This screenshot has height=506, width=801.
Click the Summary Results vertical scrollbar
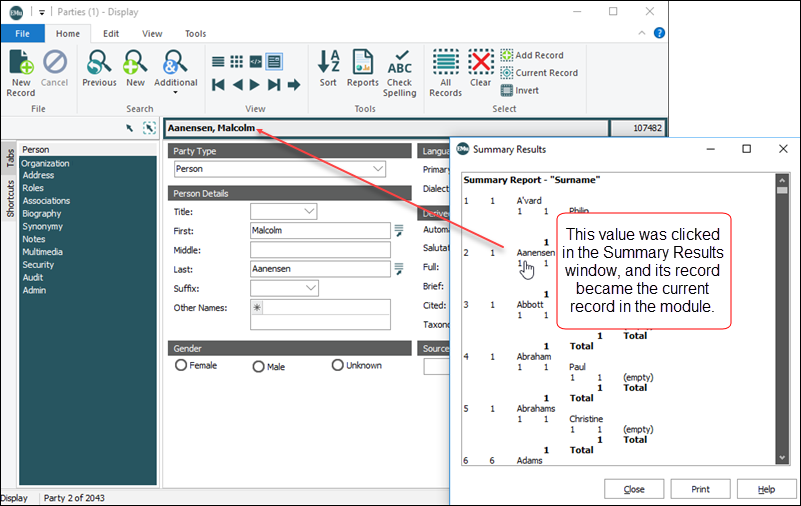click(782, 320)
